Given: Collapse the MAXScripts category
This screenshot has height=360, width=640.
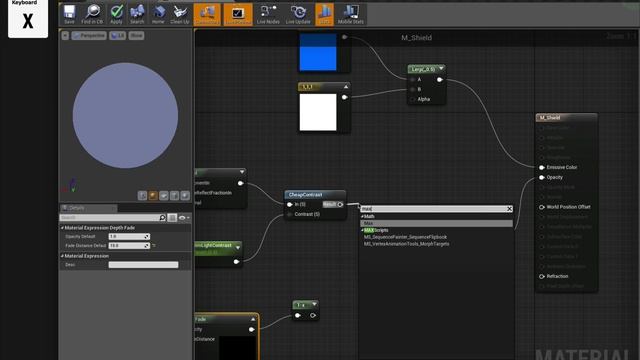Looking at the screenshot, I should (362, 230).
